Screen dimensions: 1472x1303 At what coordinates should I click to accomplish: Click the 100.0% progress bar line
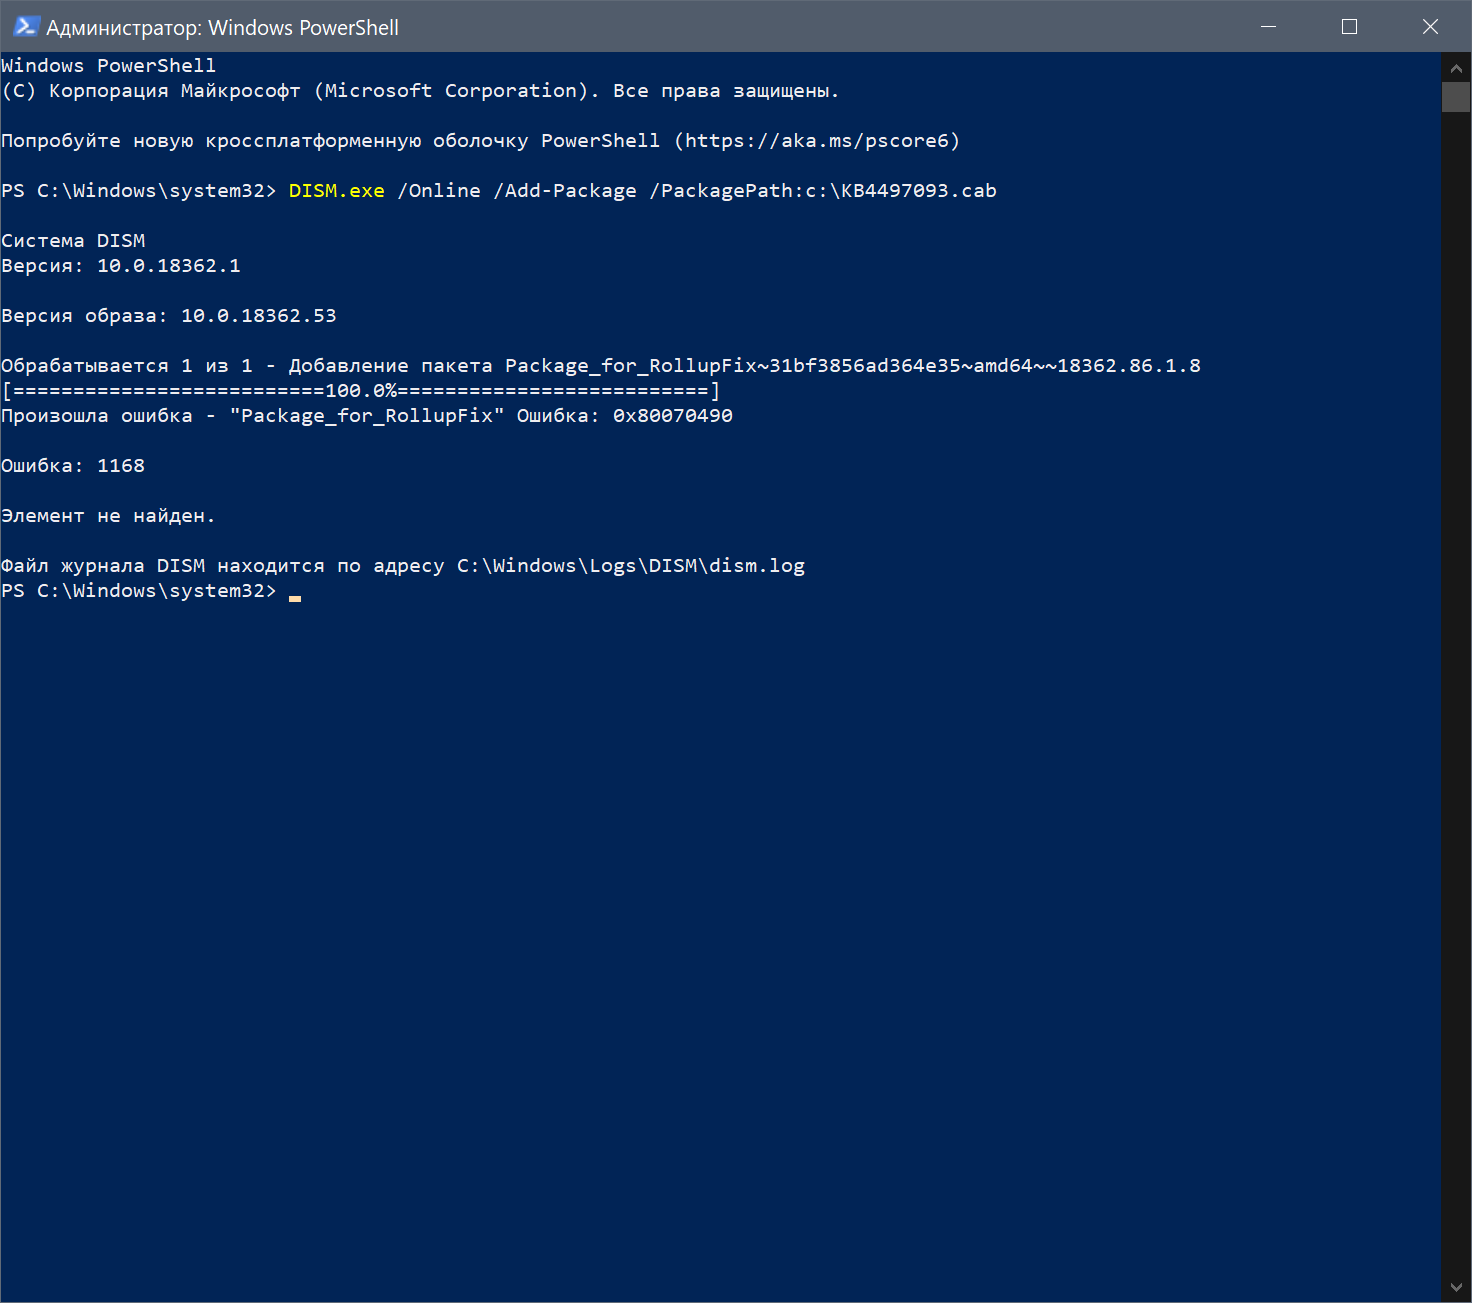tap(360, 391)
